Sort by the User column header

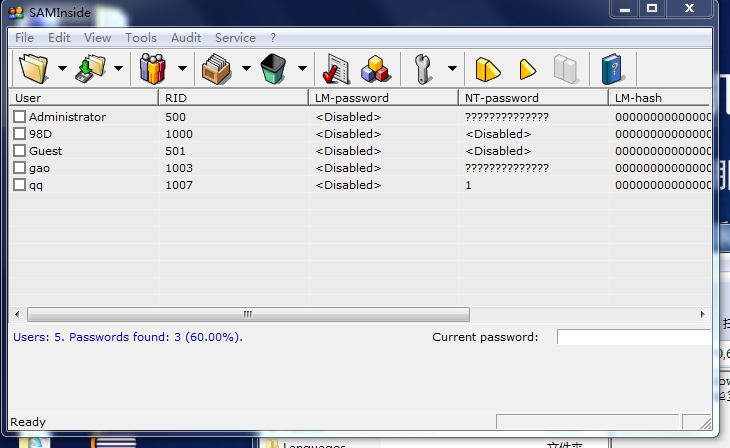pos(84,98)
